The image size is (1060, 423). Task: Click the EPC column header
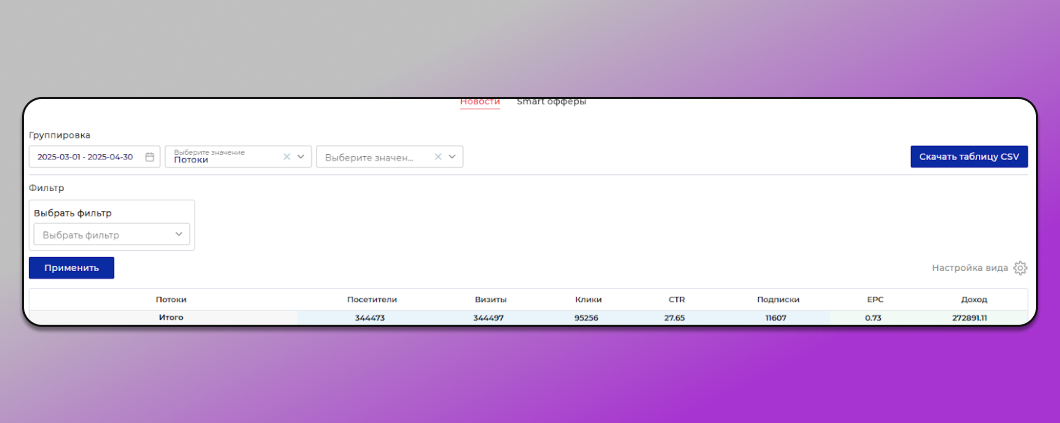click(x=875, y=299)
